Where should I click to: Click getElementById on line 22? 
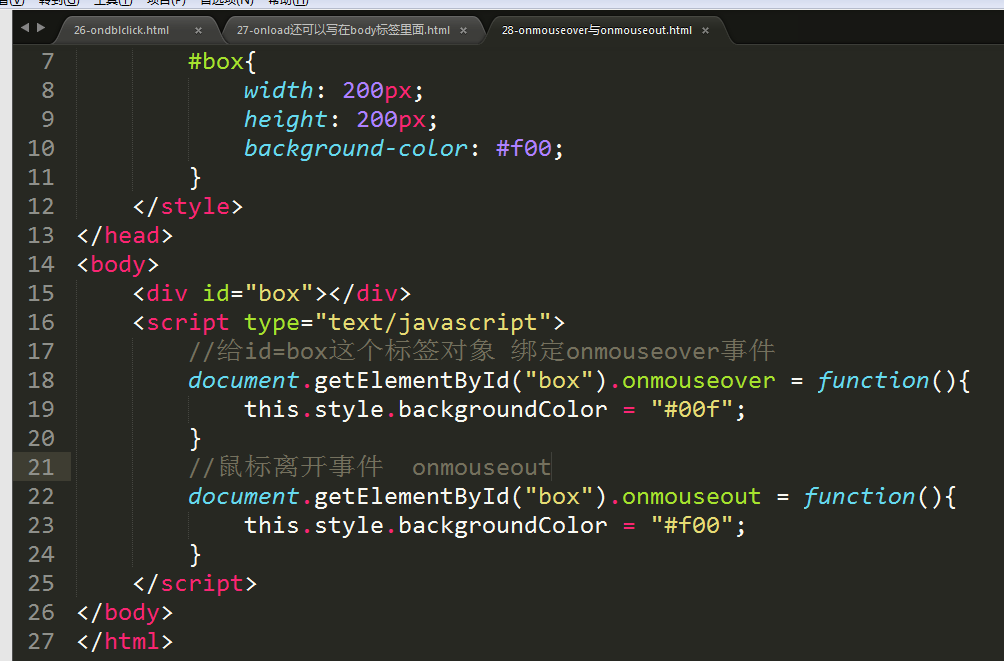click(412, 496)
